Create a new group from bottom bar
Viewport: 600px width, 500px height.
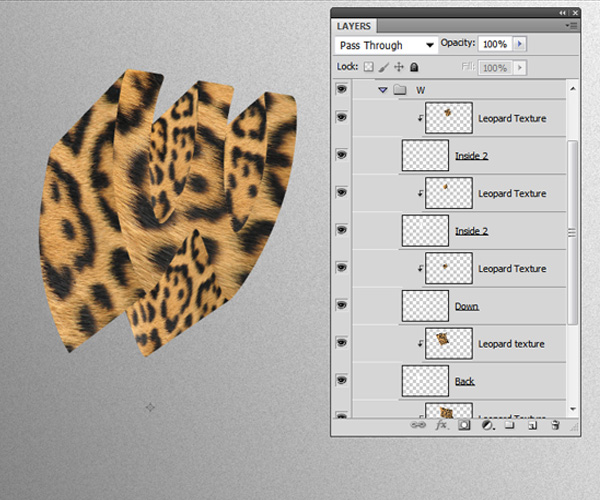[509, 425]
